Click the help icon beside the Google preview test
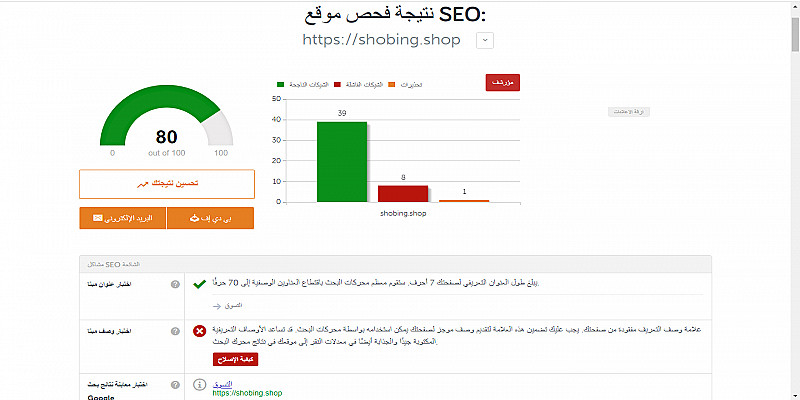This screenshot has width=800, height=400. (x=175, y=384)
